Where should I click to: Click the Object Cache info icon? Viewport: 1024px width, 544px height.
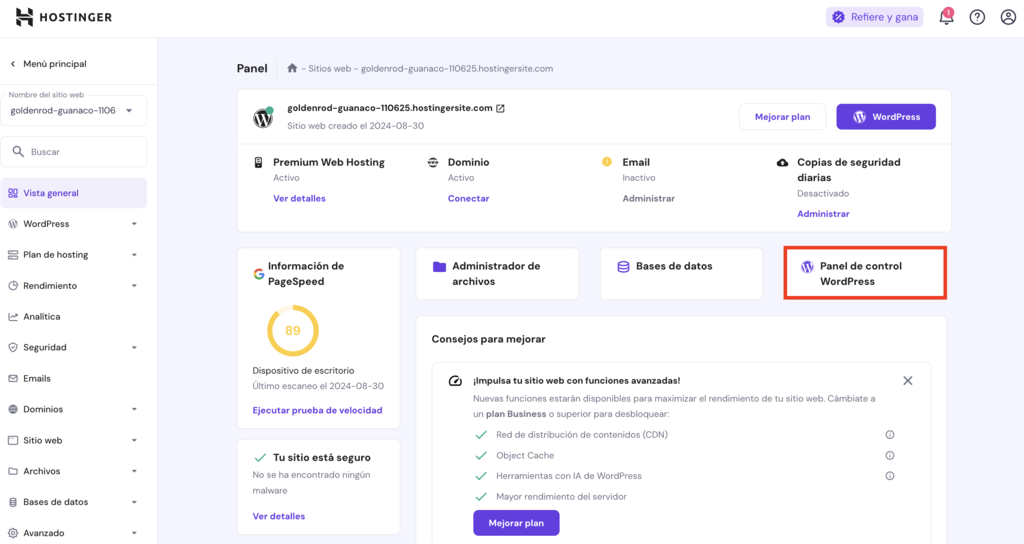(889, 456)
